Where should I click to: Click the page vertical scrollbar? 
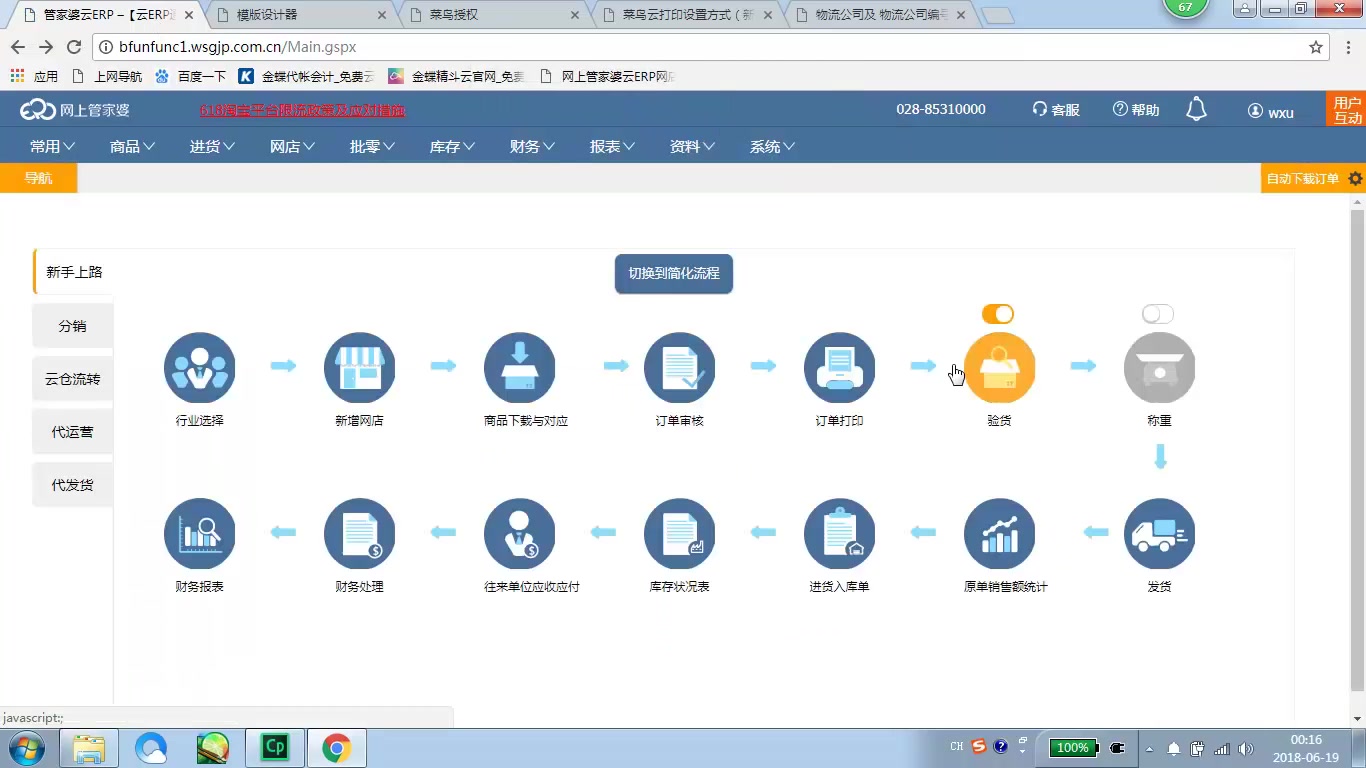[x=1357, y=450]
